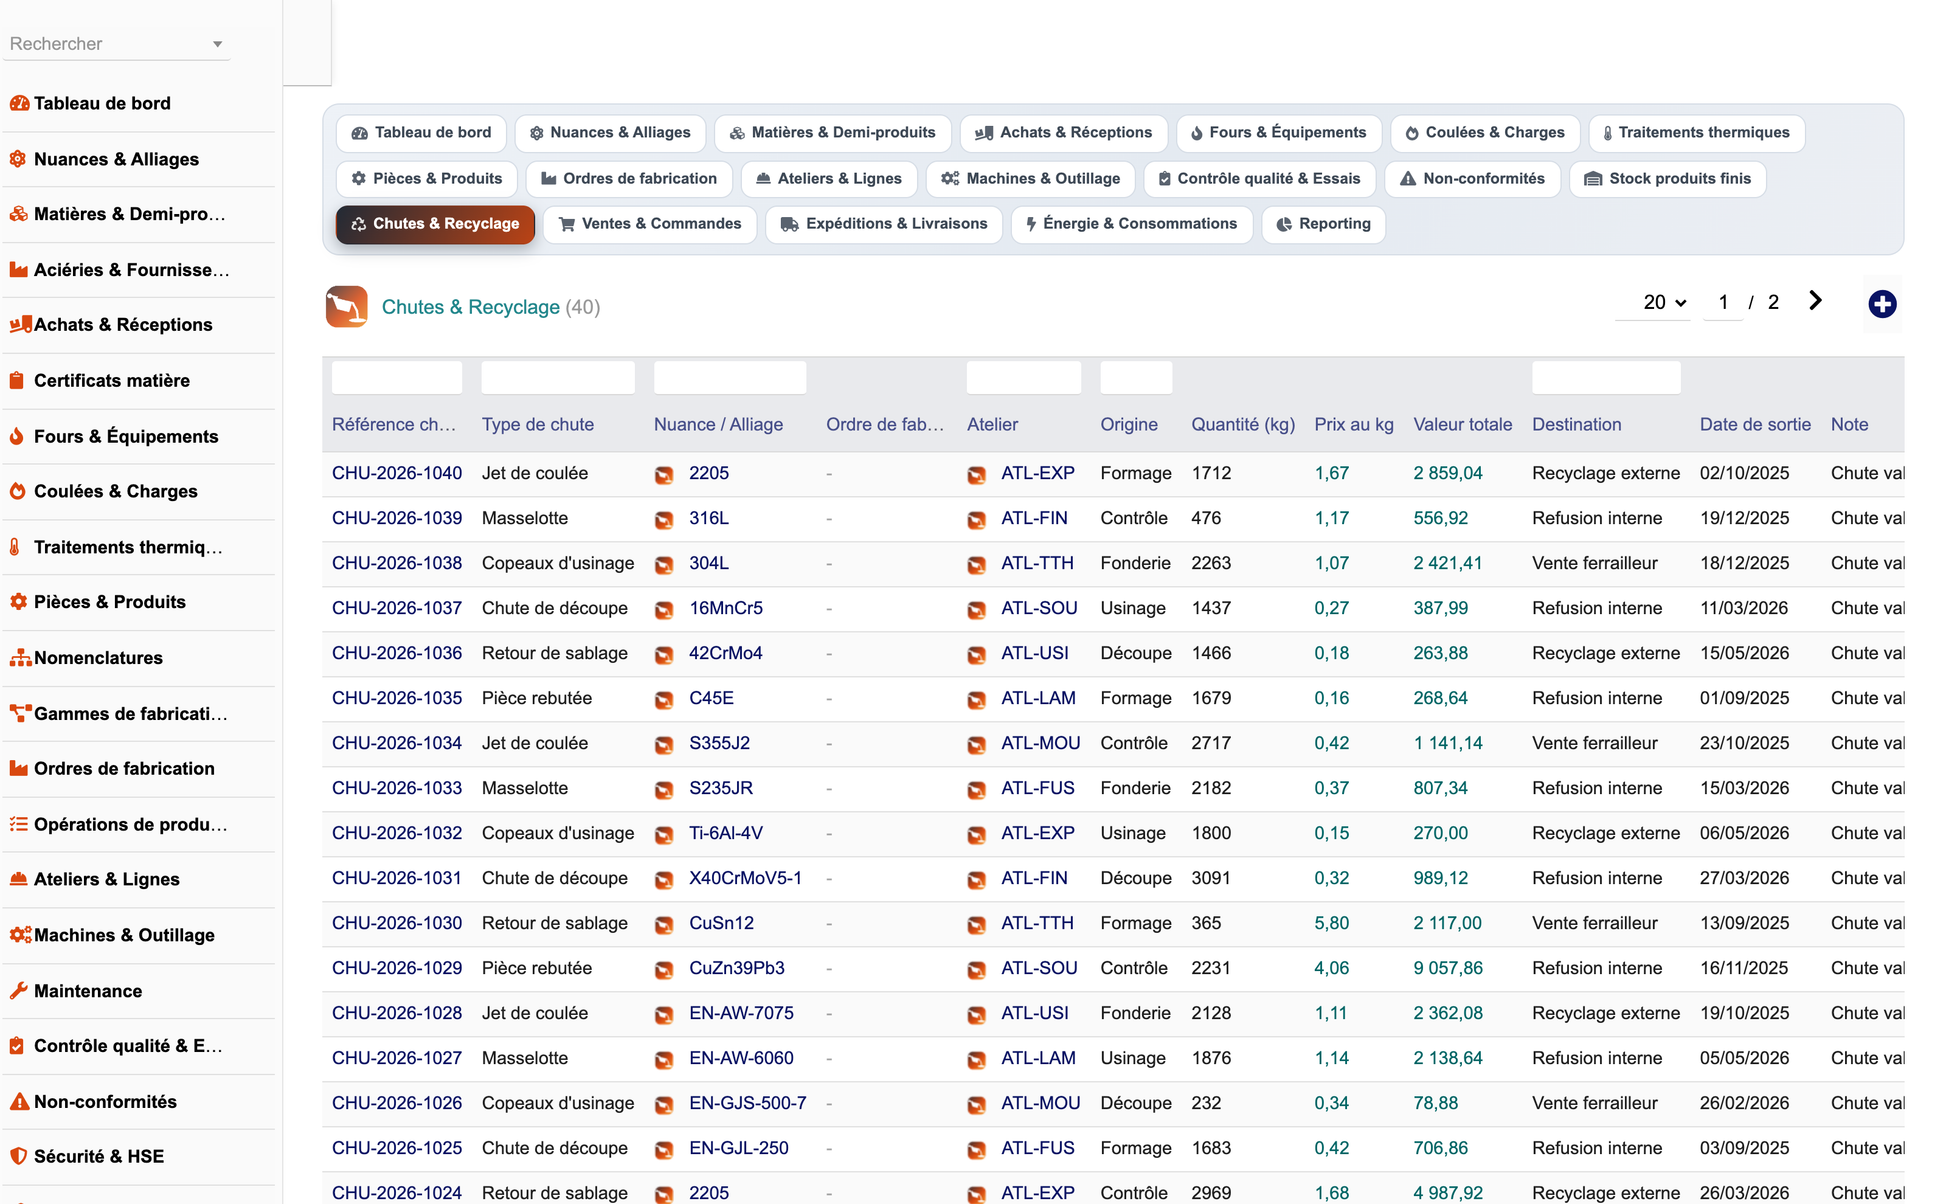Open Maintenance wrench icon in sidebar
Image resolution: width=1946 pixels, height=1204 pixels.
(x=18, y=991)
